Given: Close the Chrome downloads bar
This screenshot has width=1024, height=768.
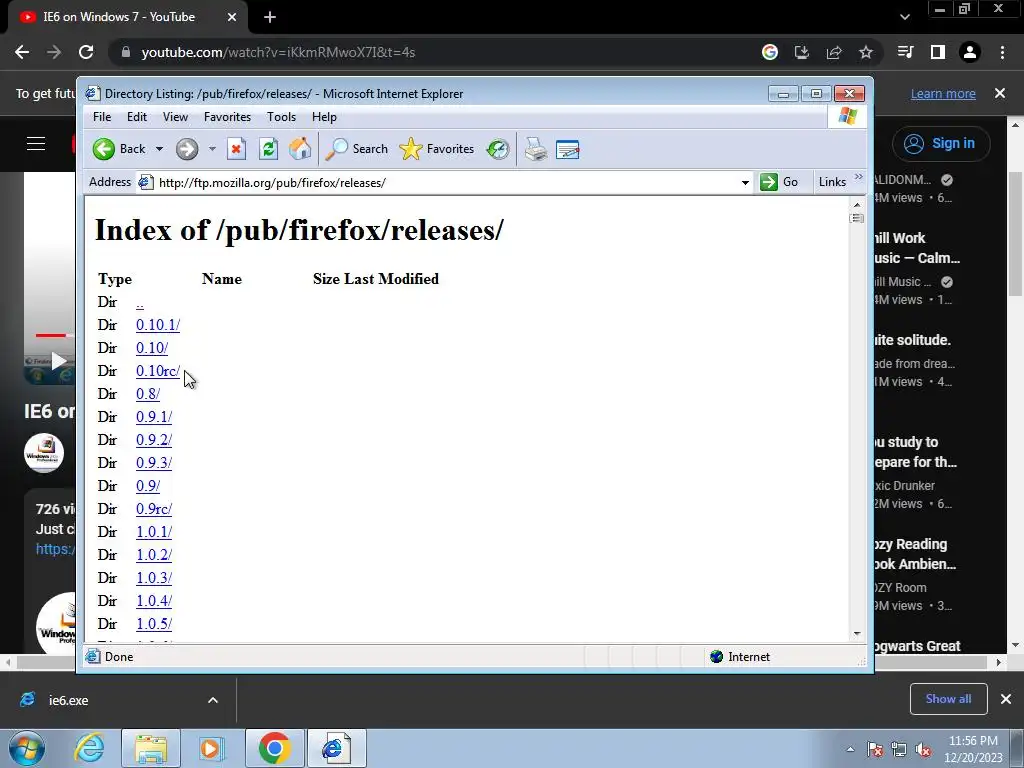Looking at the screenshot, I should (1006, 699).
